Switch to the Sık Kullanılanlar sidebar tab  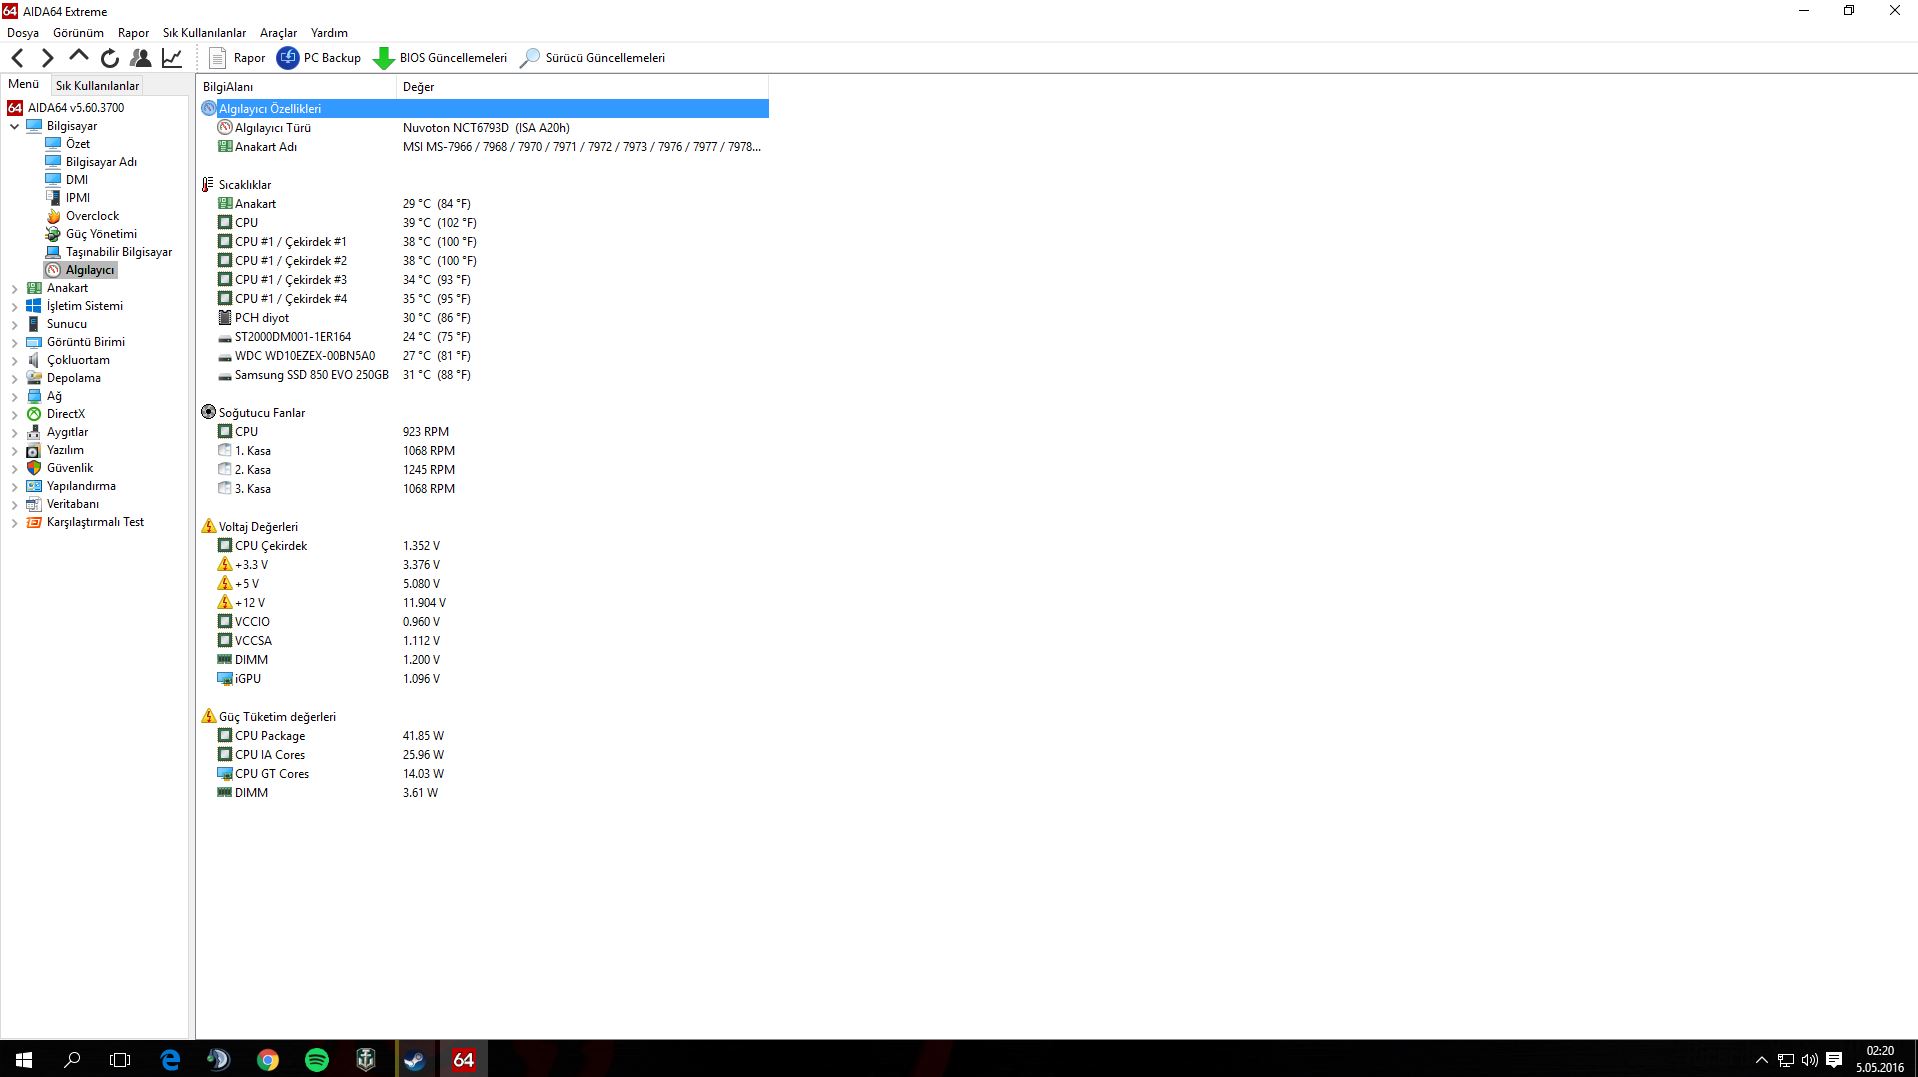(x=97, y=85)
